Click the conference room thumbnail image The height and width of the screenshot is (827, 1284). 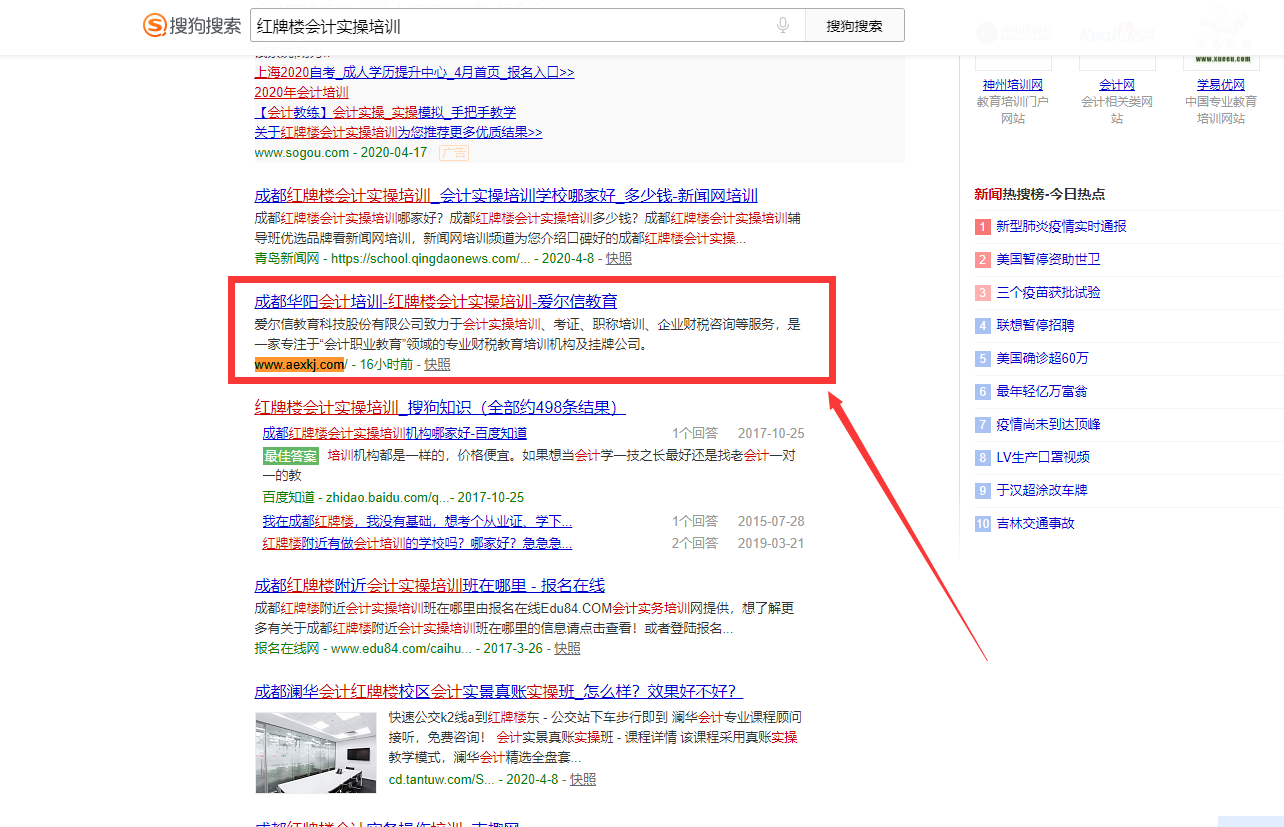tap(315, 752)
